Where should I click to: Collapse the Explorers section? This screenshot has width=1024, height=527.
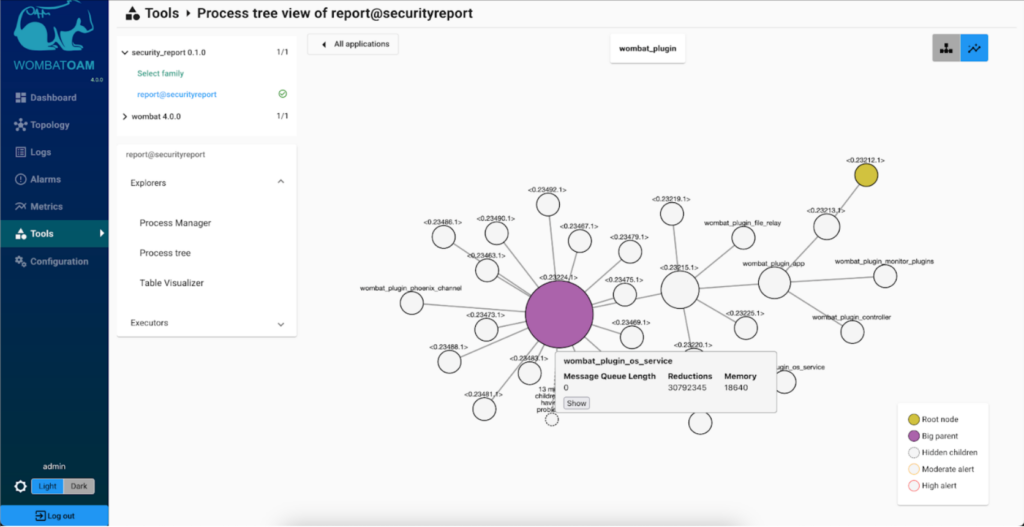pos(281,182)
